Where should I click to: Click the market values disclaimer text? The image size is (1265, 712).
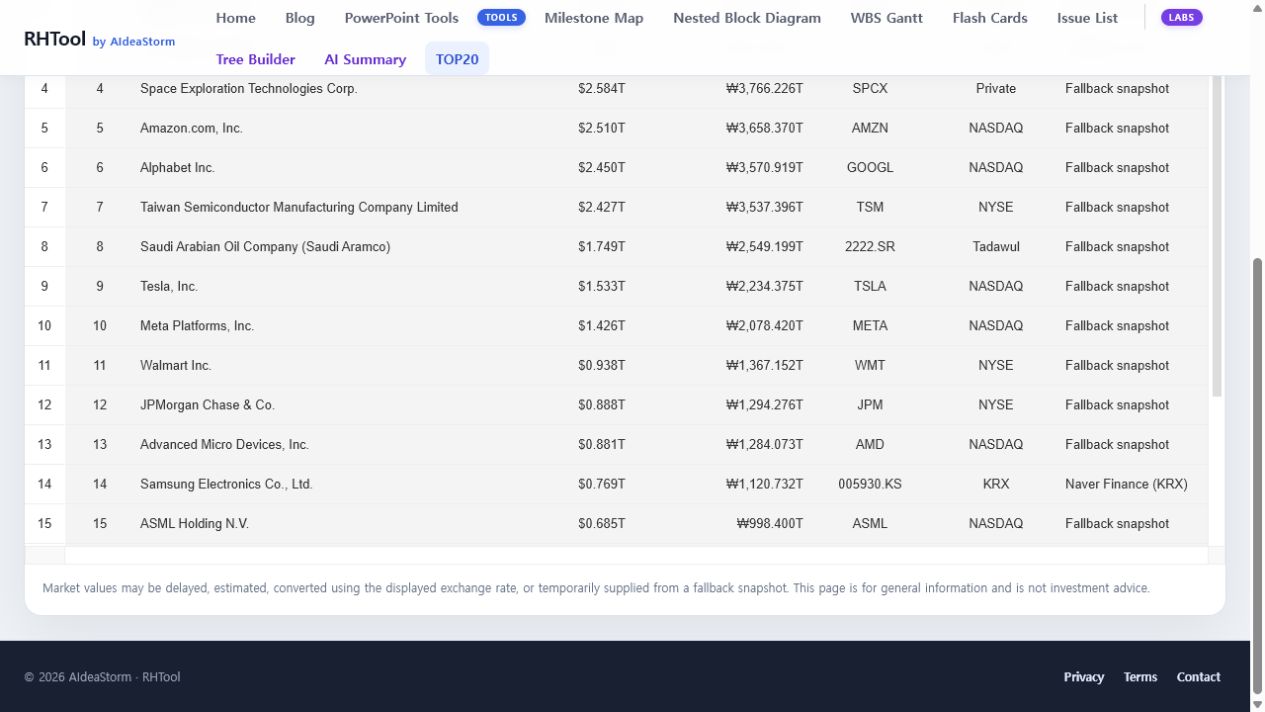[596, 588]
